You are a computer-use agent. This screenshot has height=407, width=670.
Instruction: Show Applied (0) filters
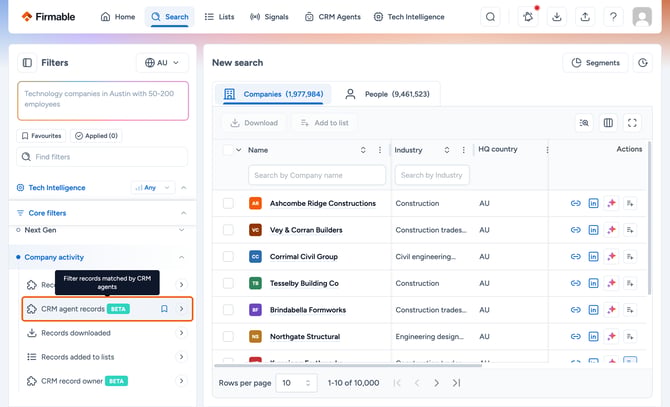(96, 136)
